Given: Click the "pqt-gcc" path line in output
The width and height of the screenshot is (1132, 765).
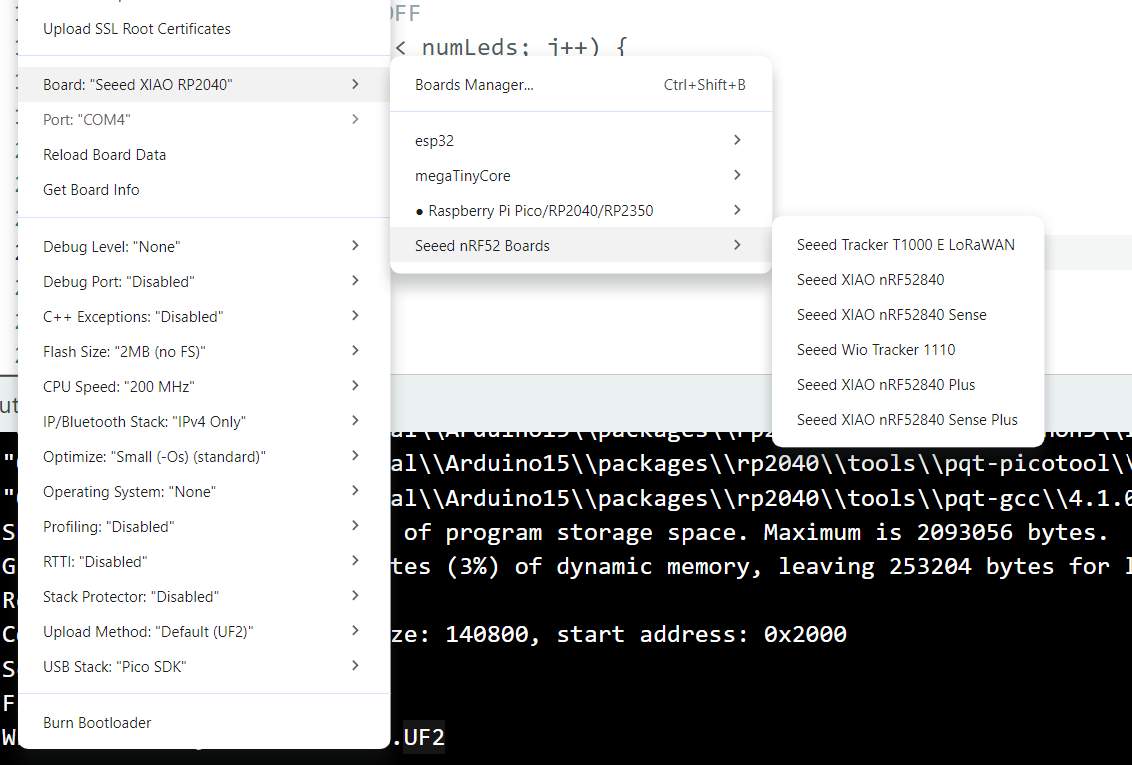Looking at the screenshot, I should pos(761,498).
